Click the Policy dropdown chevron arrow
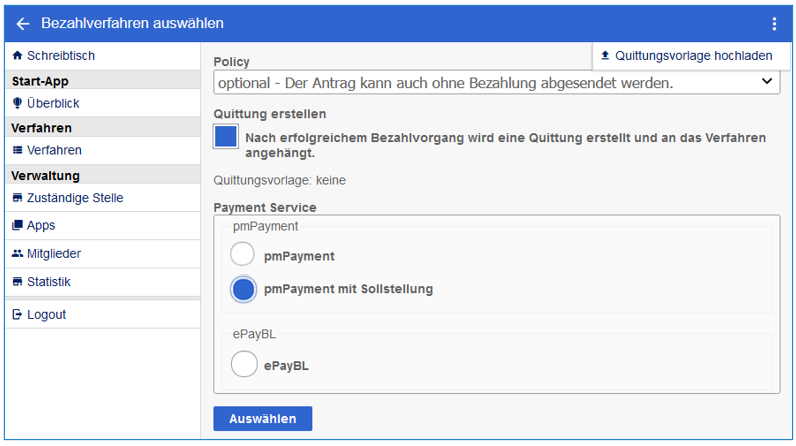Screen dimensions: 796x446 click(766, 82)
